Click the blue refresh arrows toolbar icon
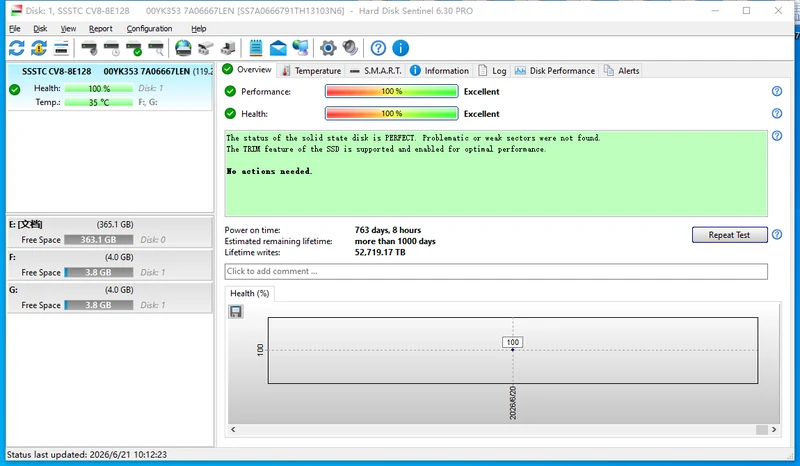This screenshot has width=800, height=466. point(16,48)
